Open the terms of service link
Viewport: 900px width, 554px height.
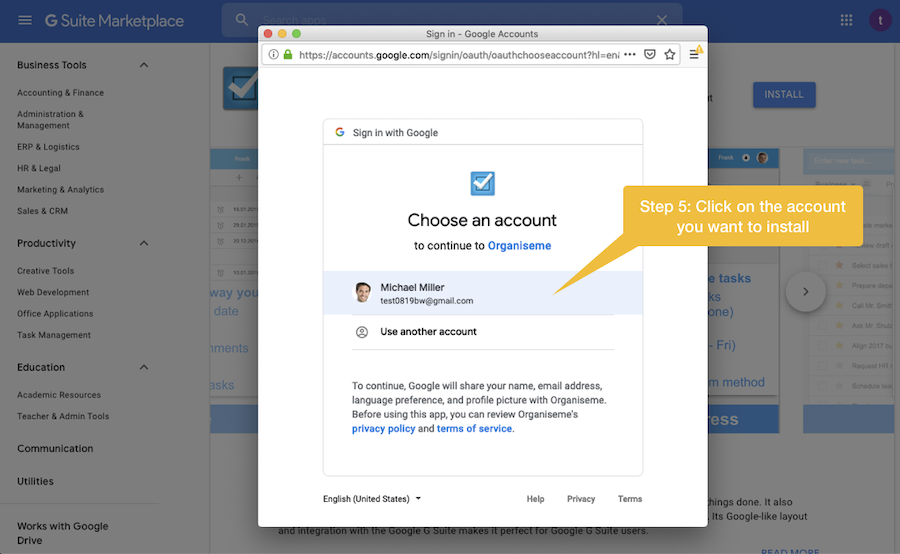click(474, 429)
